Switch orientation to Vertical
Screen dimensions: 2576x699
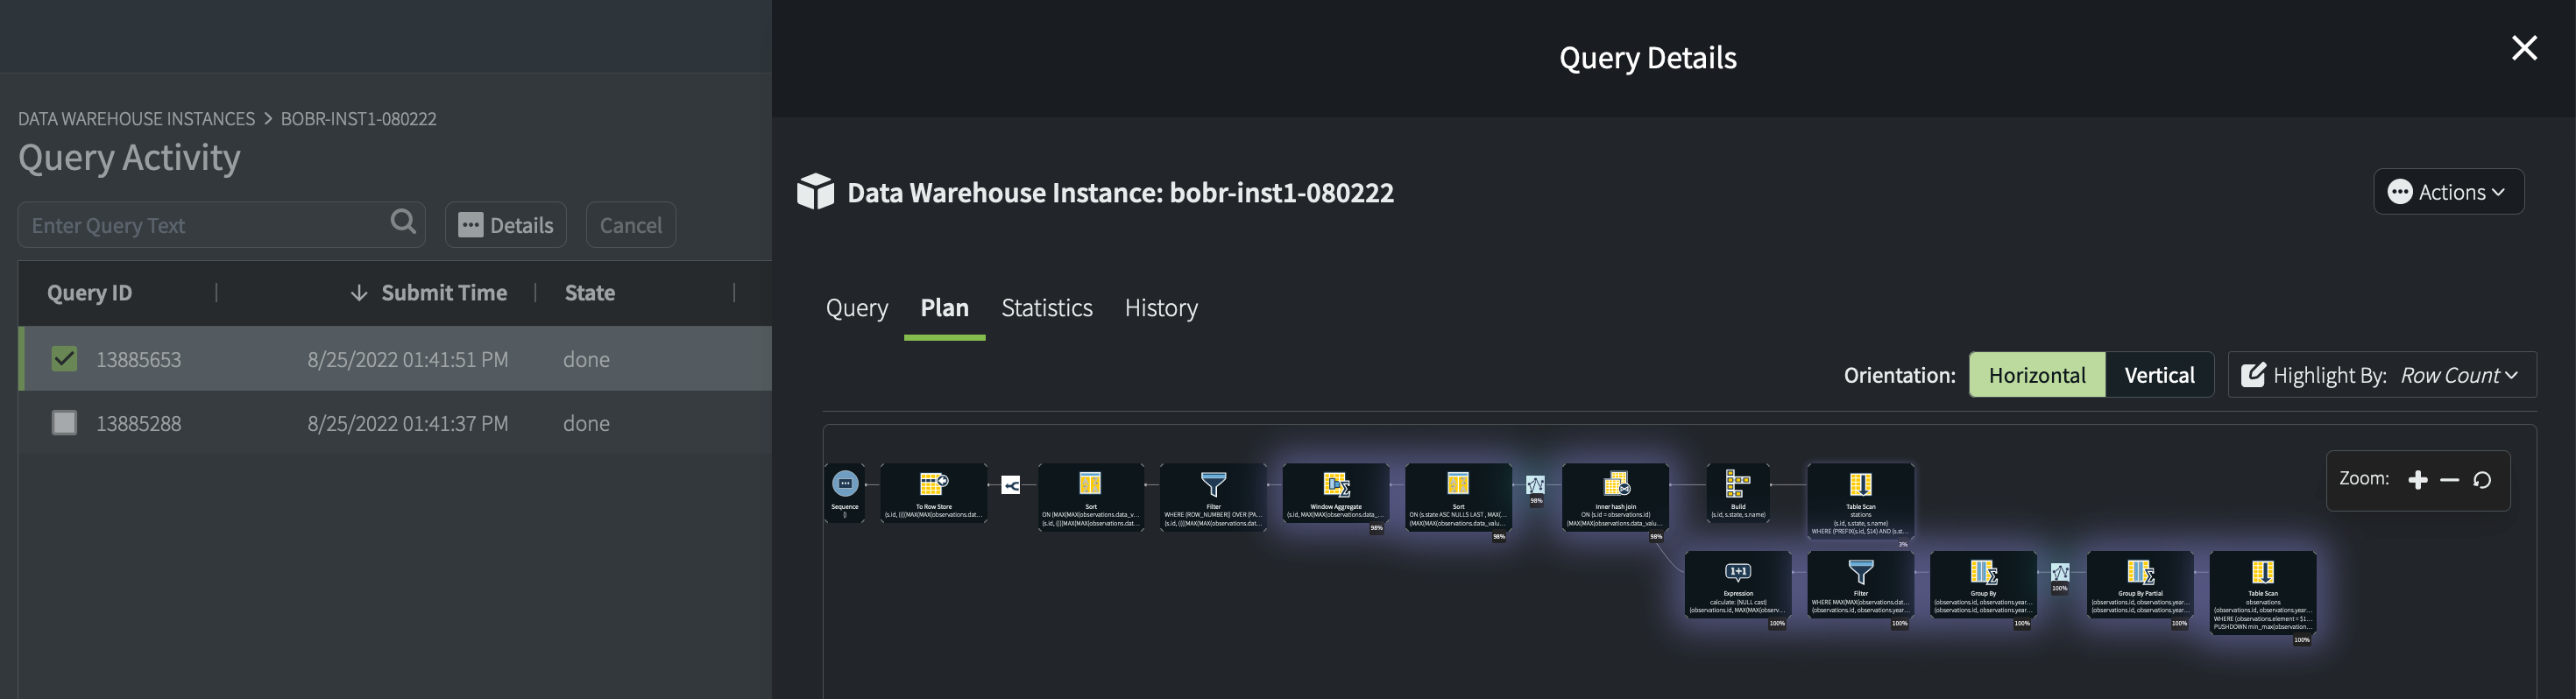2159,375
